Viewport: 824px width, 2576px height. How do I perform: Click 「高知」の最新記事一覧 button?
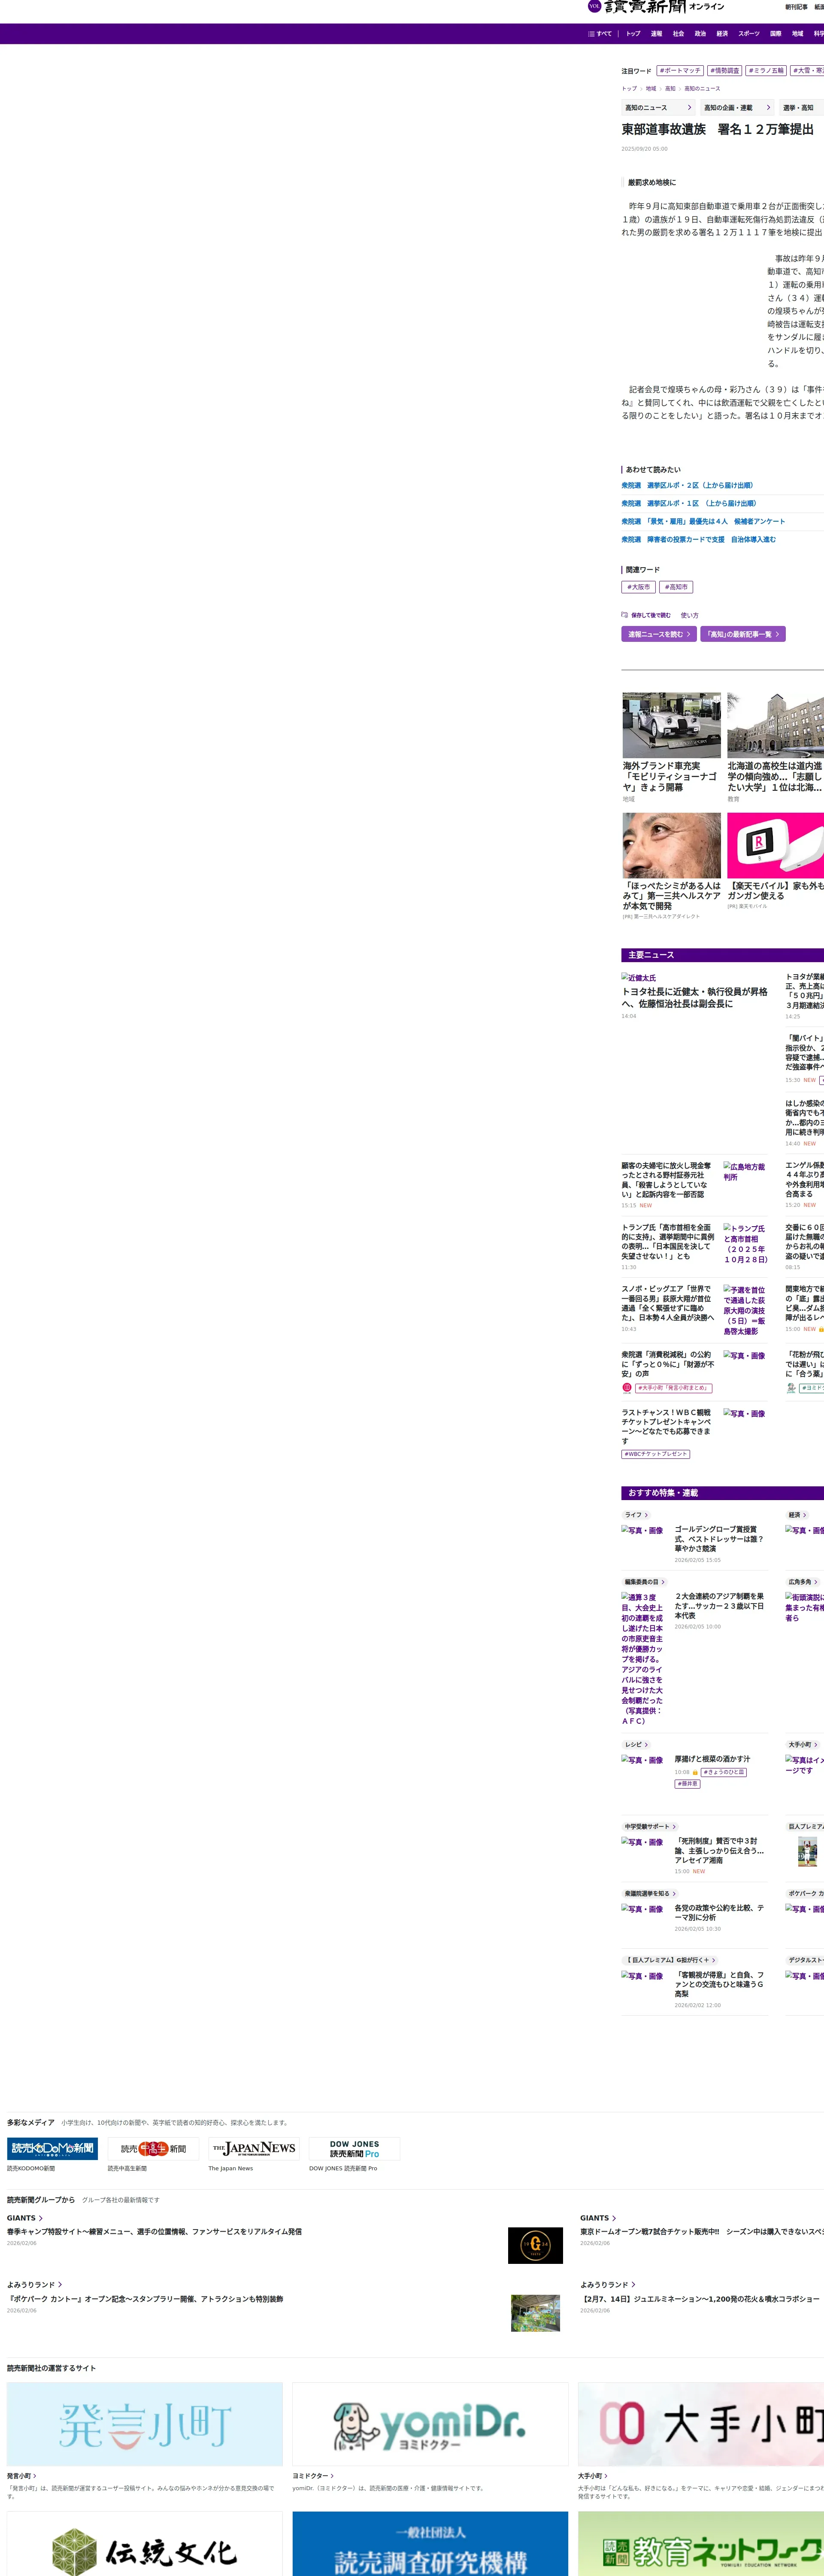click(x=743, y=634)
